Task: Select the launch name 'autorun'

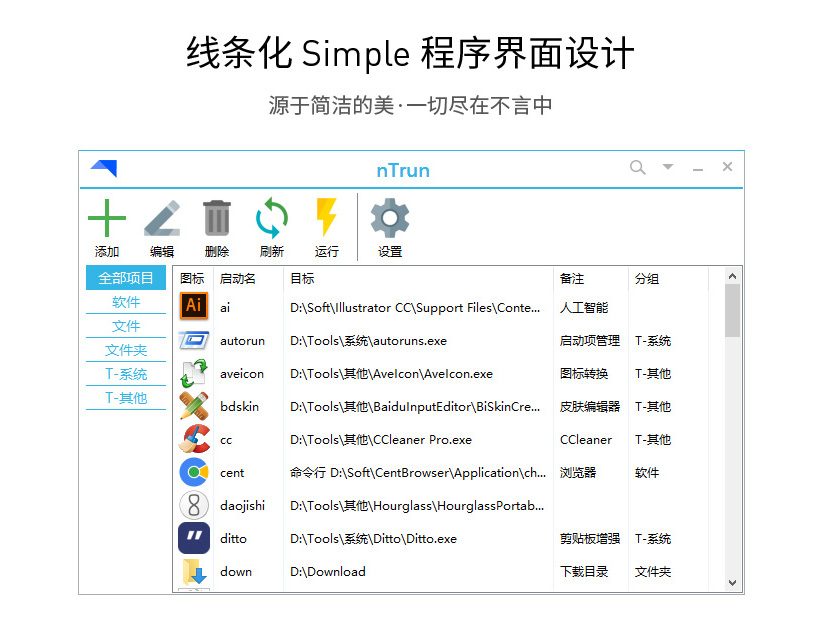Action: click(x=243, y=341)
